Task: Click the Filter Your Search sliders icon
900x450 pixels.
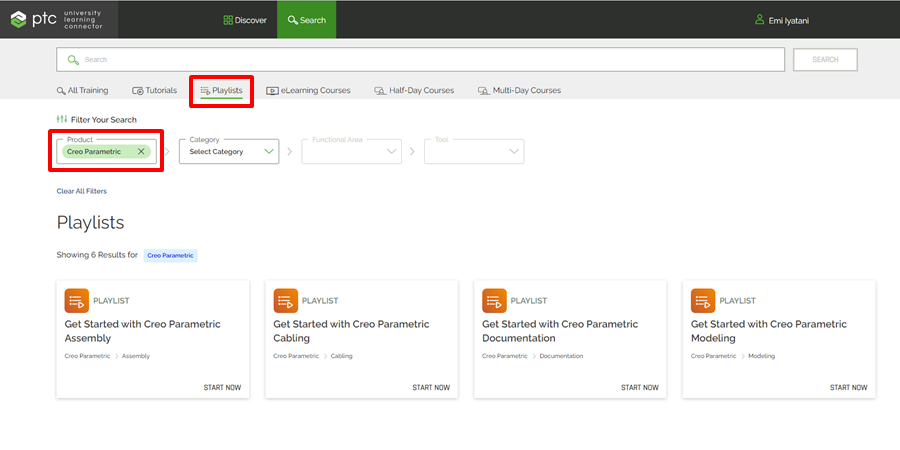Action: coord(62,119)
